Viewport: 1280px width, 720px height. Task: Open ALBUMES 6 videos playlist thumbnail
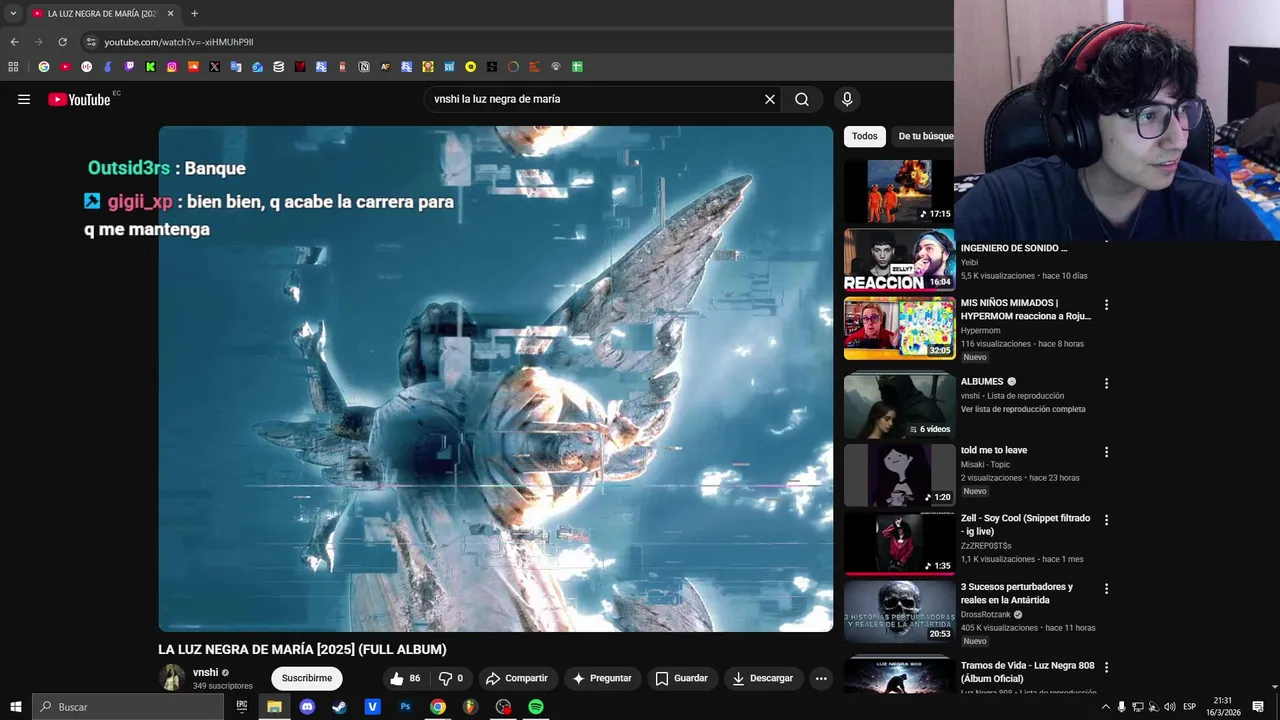899,406
